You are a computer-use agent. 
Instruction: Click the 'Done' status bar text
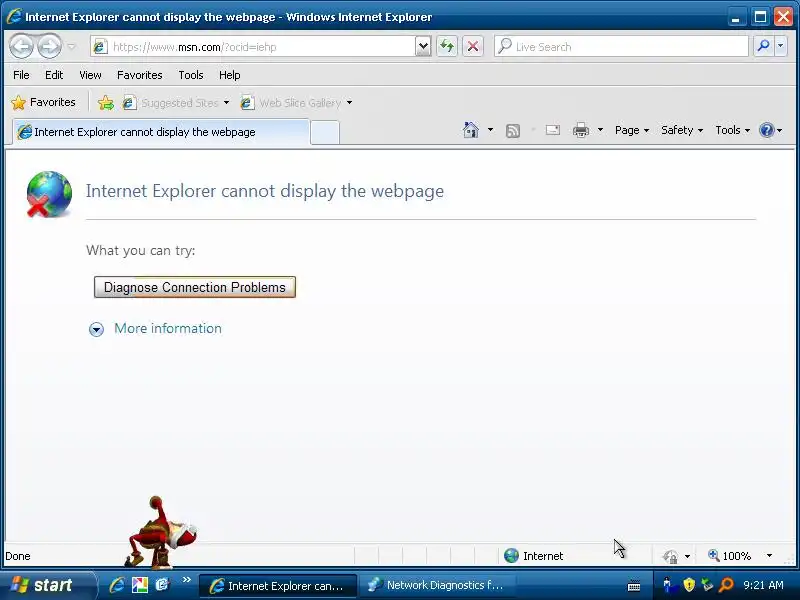click(x=18, y=556)
